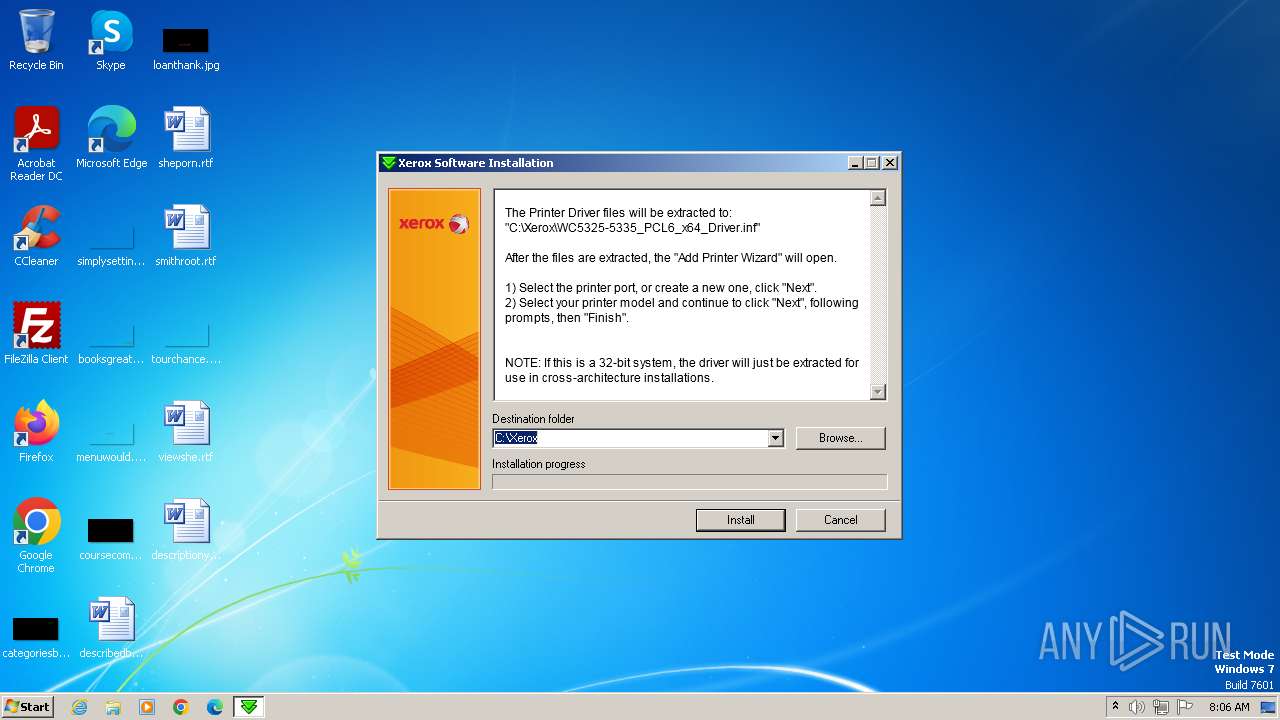
Task: Select the sheporn.rtf document icon
Action: [186, 138]
